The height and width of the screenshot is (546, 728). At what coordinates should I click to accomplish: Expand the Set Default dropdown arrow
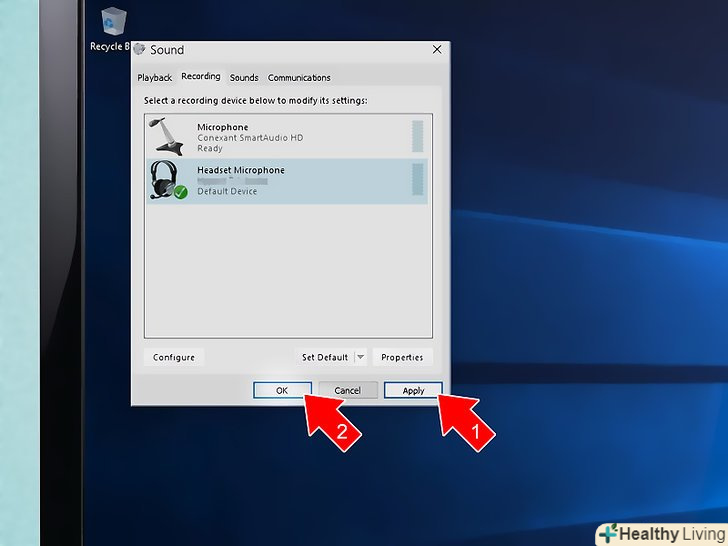361,357
